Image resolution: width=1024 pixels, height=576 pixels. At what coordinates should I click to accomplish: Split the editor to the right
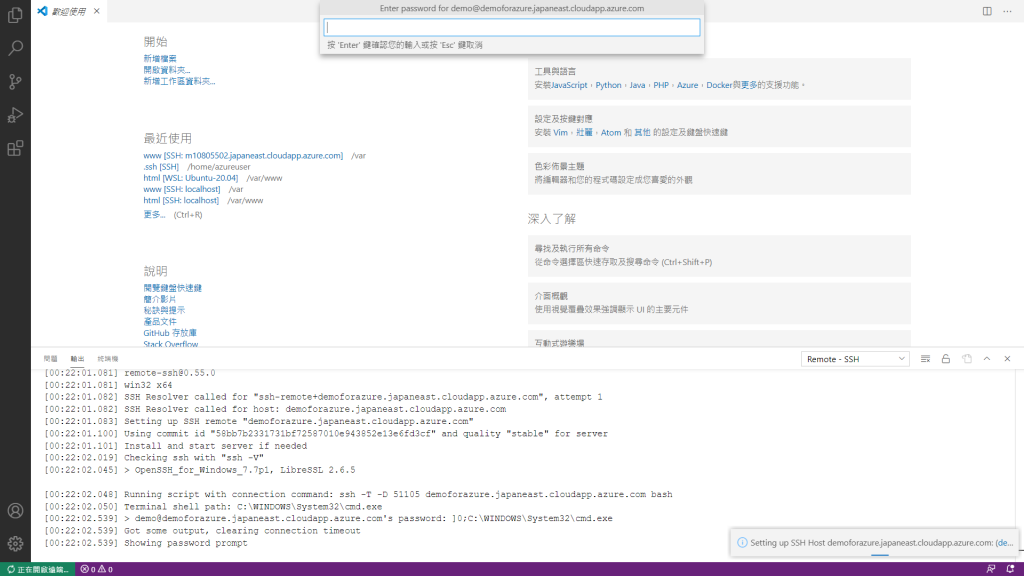(987, 11)
